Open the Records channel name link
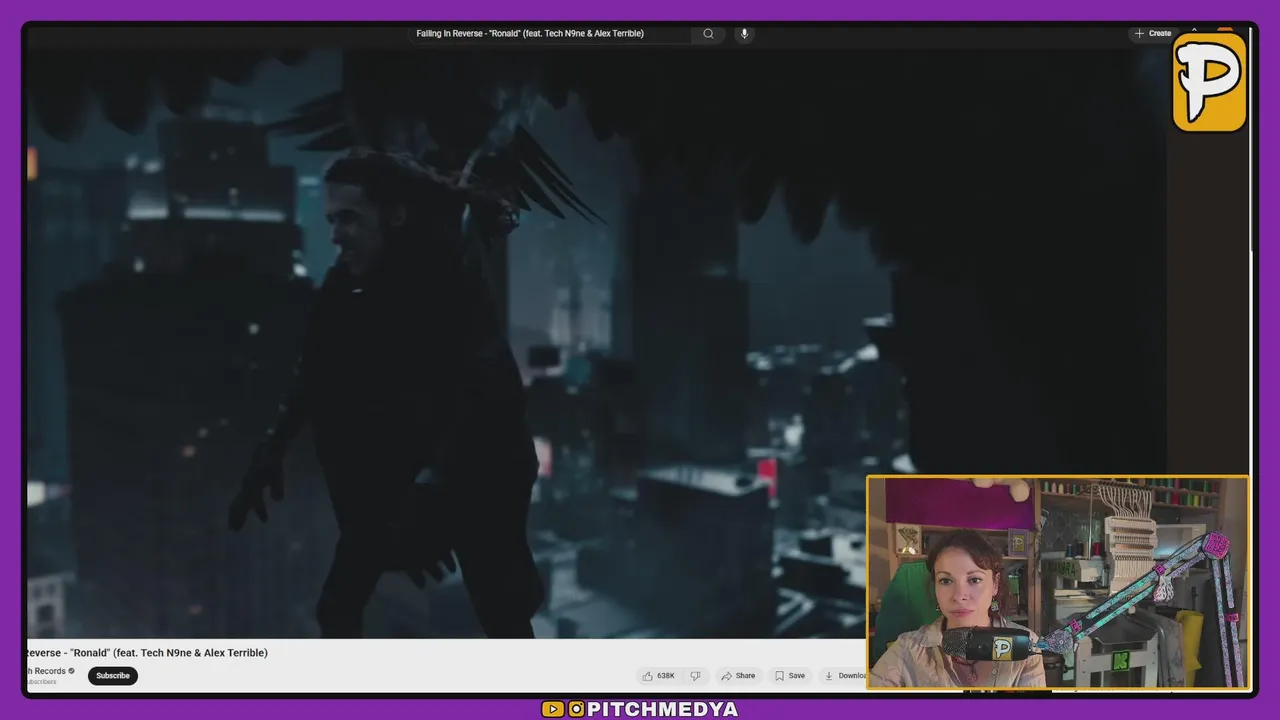The width and height of the screenshot is (1280, 720). click(x=46, y=671)
